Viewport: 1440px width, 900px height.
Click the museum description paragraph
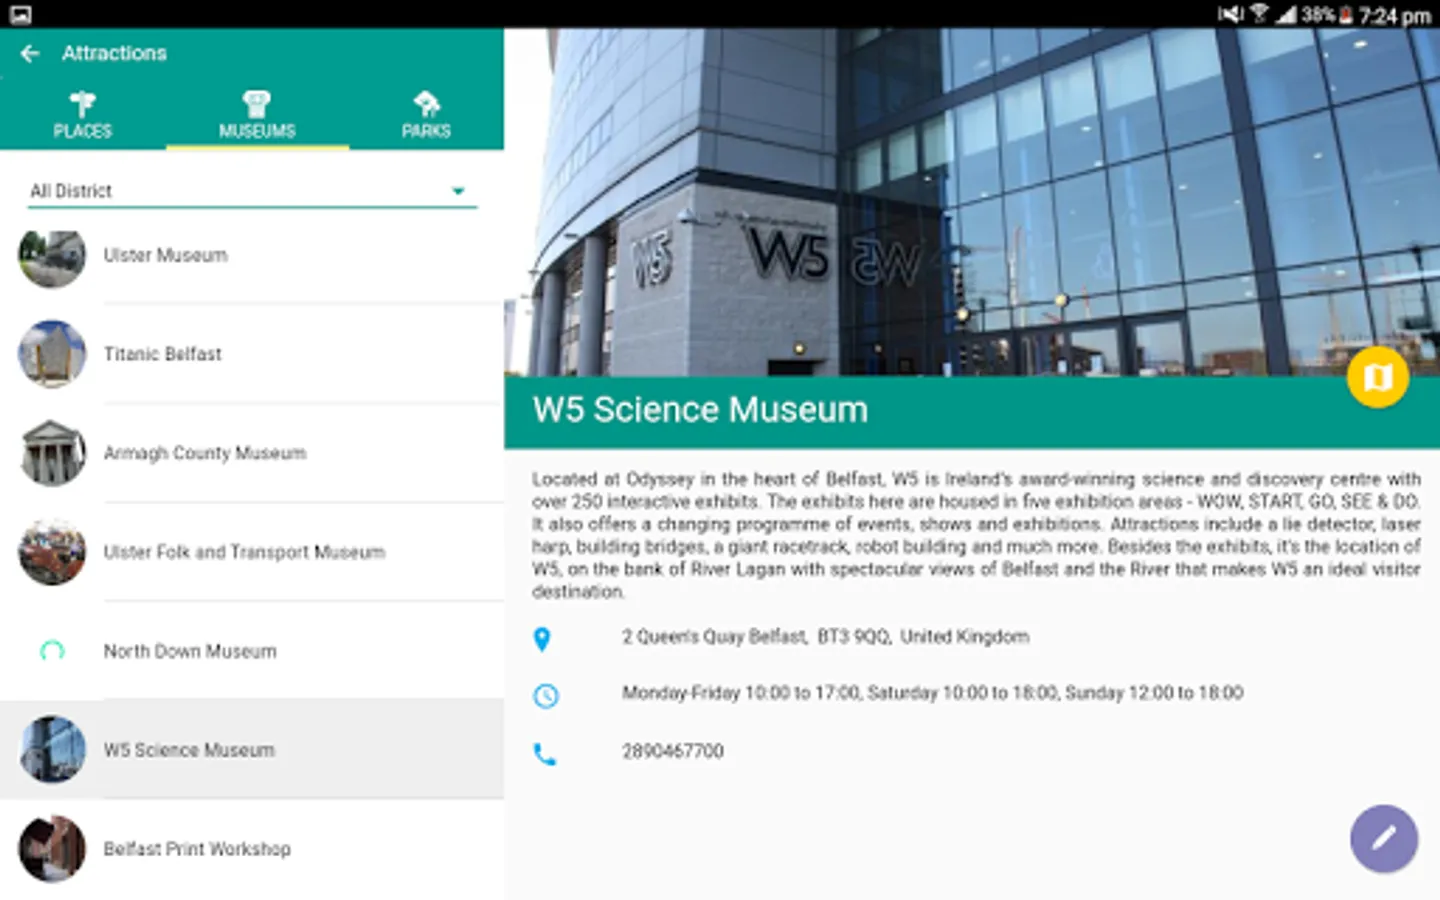coord(976,535)
